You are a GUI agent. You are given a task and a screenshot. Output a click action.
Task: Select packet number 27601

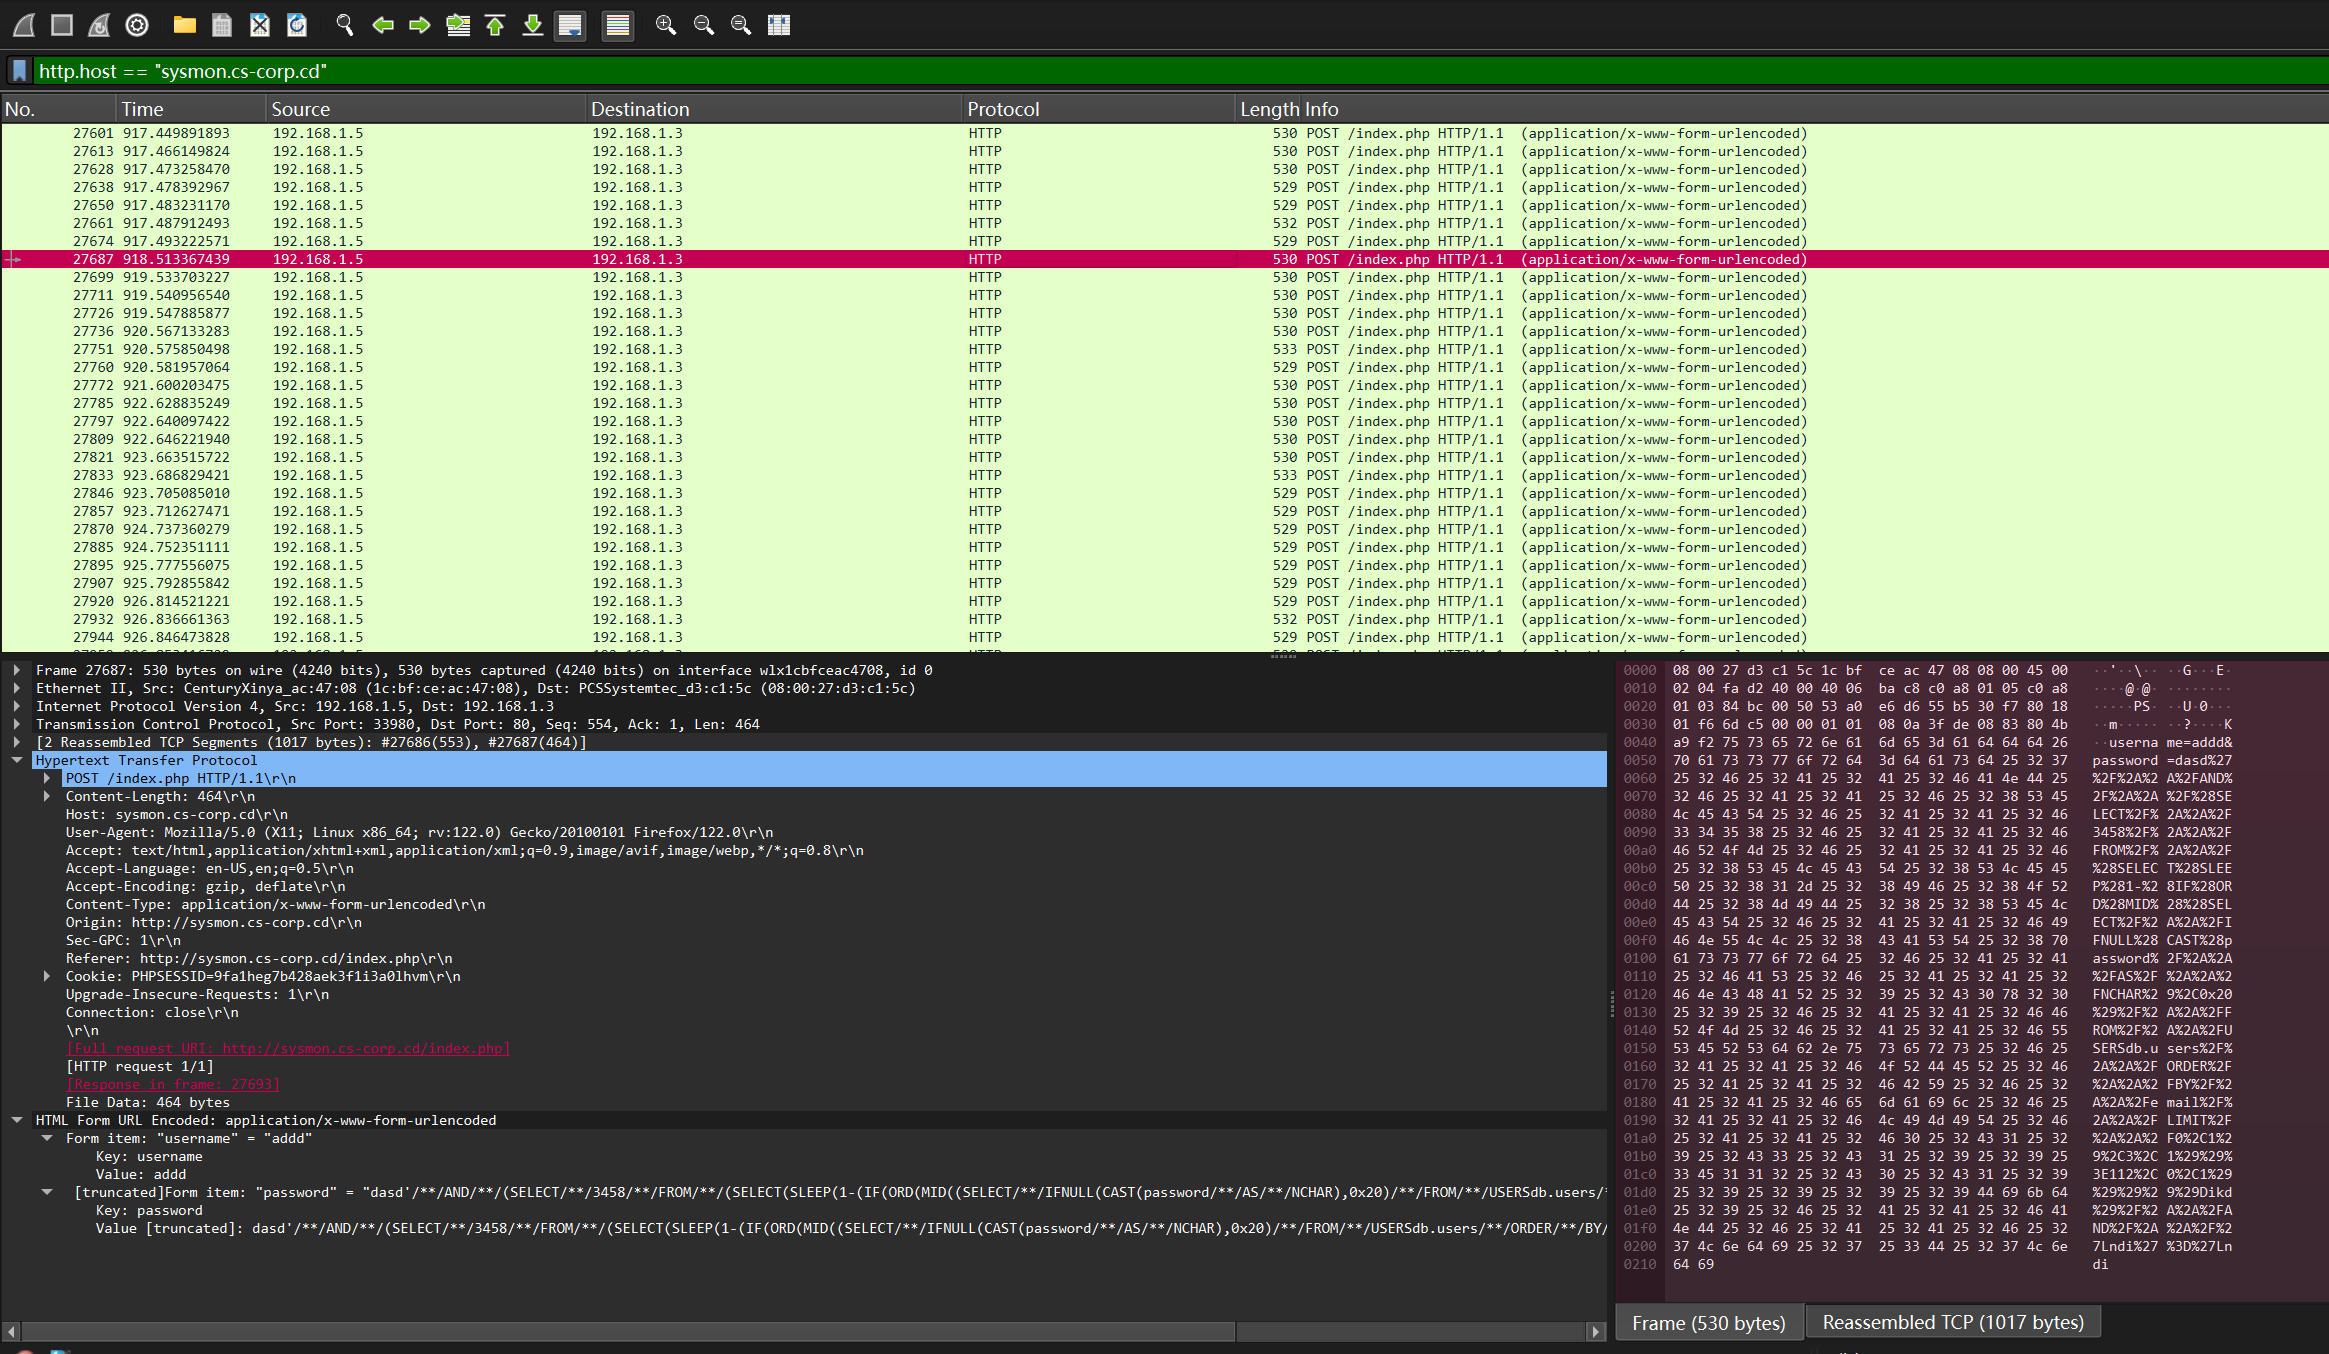pos(1164,133)
